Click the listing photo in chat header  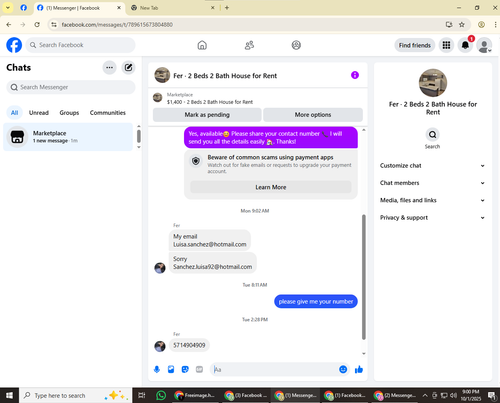[x=162, y=75]
